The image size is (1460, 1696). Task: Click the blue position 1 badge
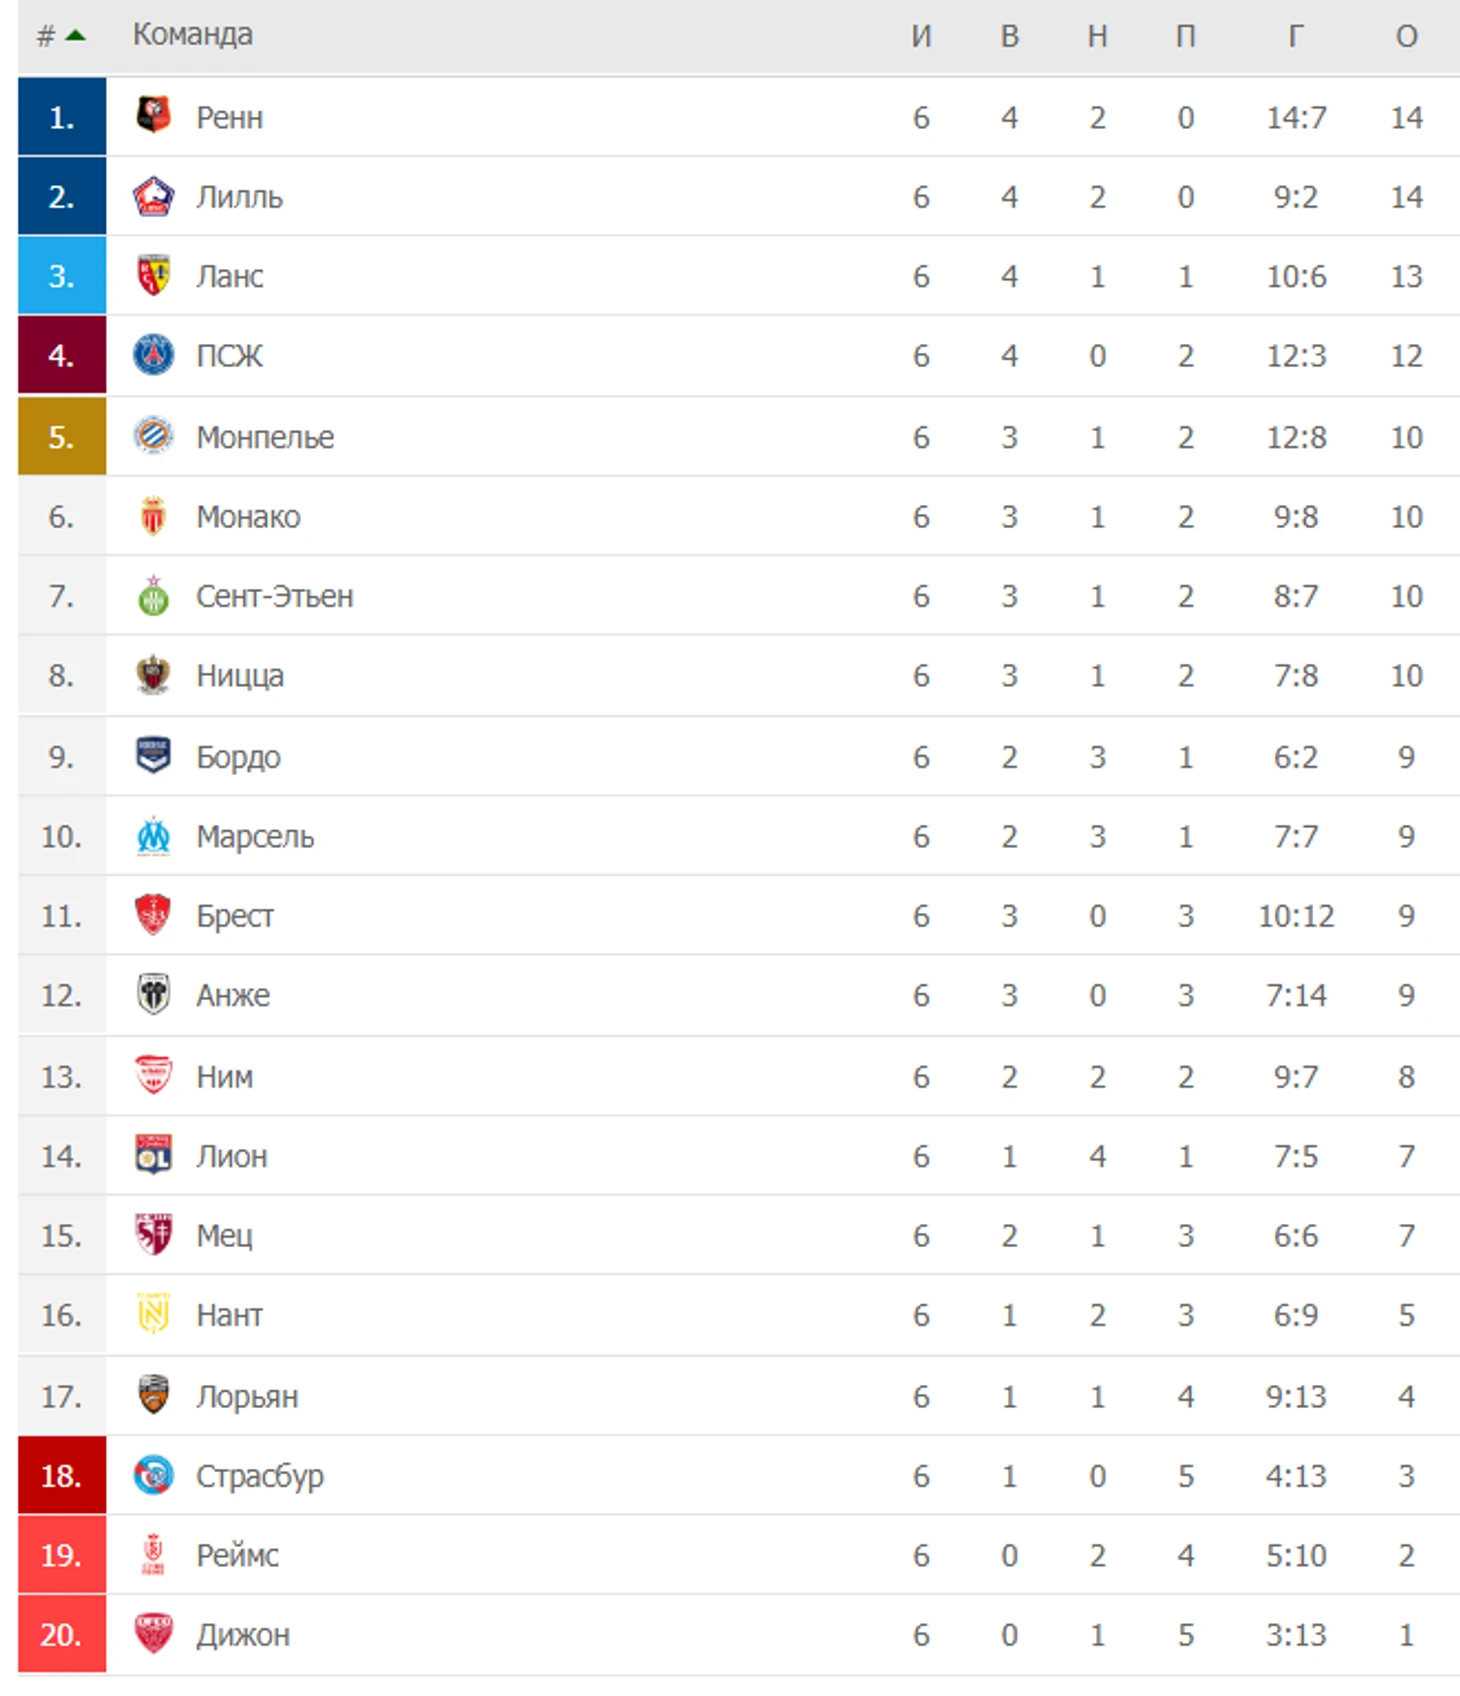click(62, 117)
